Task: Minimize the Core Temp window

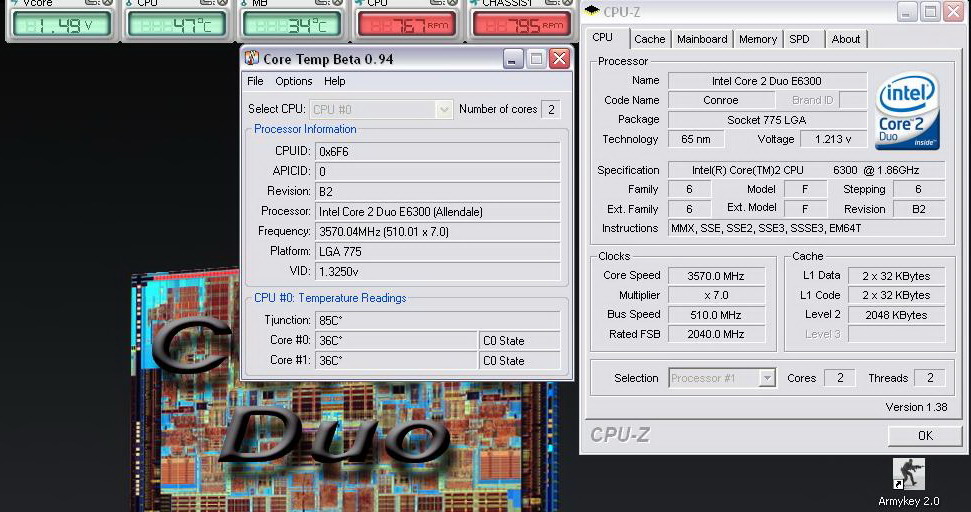Action: click(512, 59)
